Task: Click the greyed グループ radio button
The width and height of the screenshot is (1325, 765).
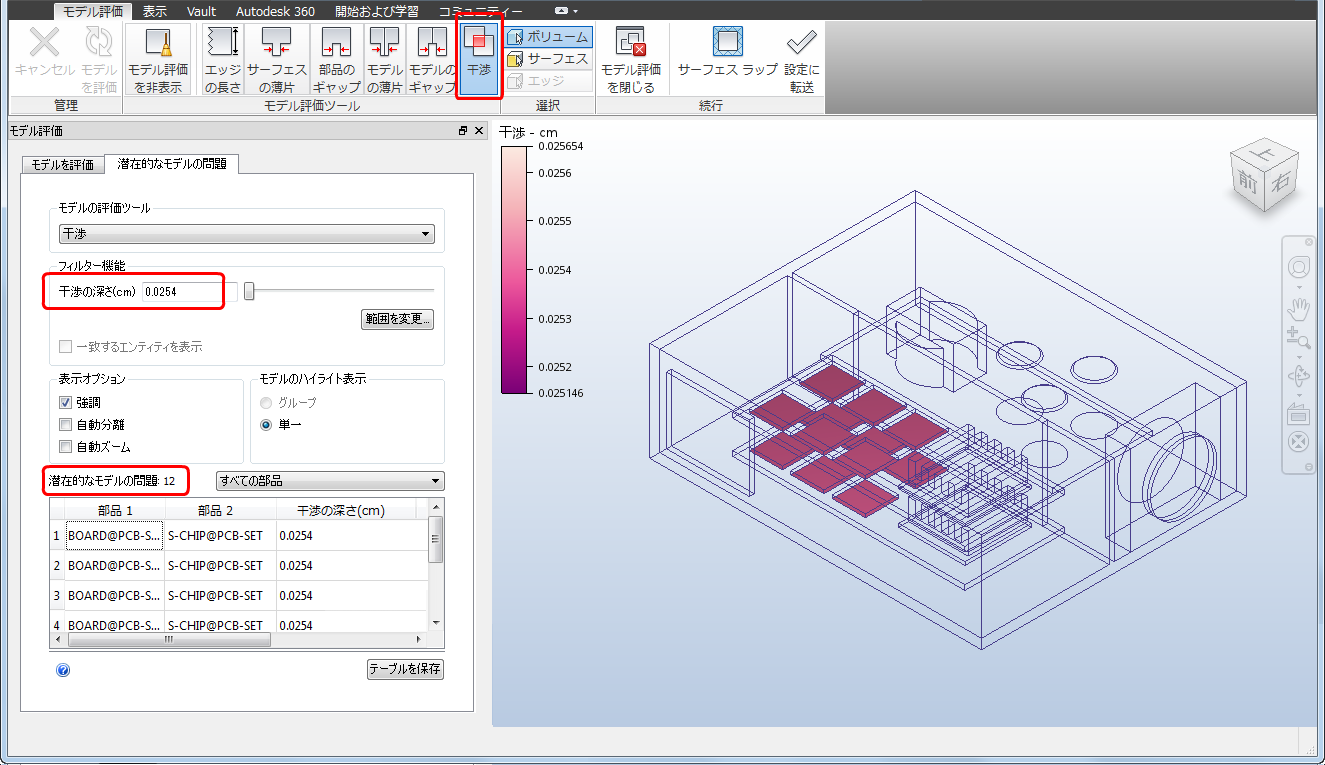Action: (266, 403)
